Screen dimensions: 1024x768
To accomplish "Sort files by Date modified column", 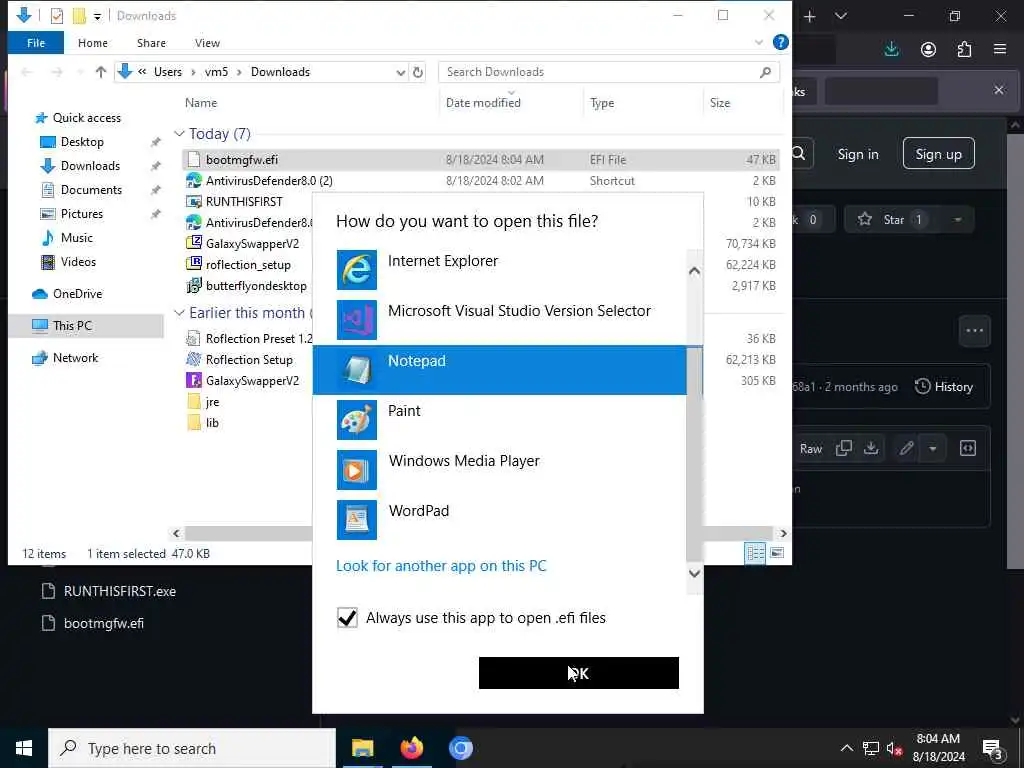I will [x=483, y=103].
